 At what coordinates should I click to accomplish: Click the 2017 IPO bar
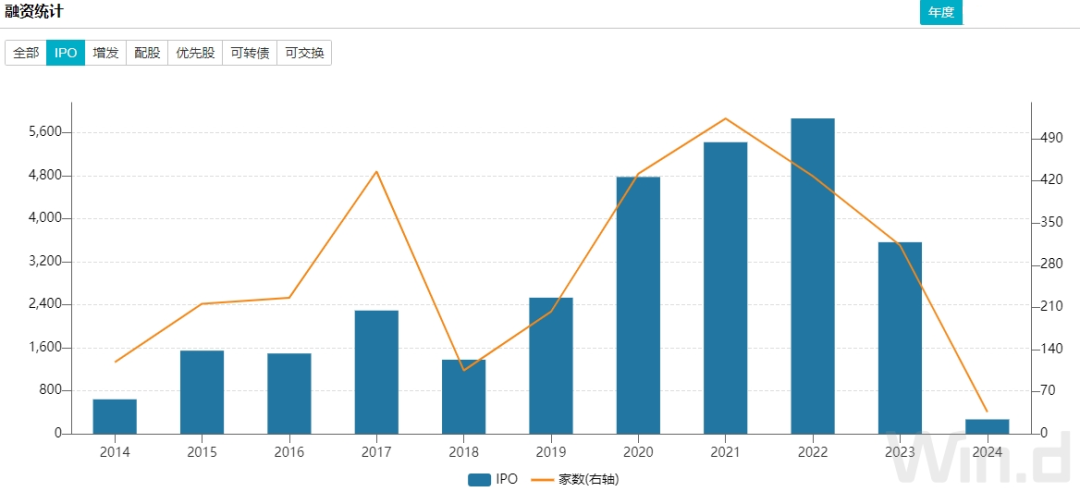(377, 372)
